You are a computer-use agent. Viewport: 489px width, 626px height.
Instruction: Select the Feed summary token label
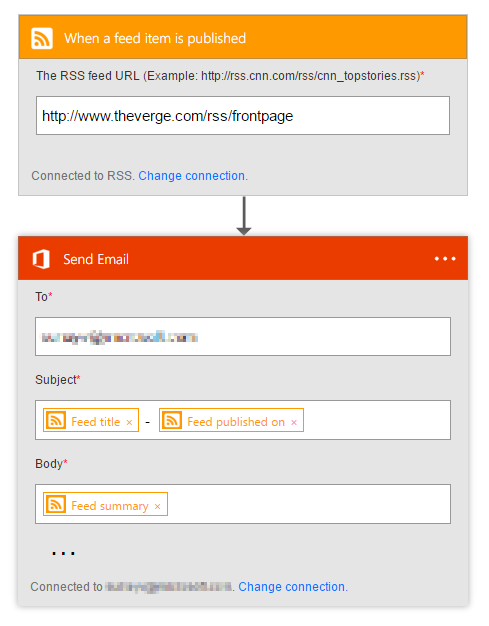110,506
